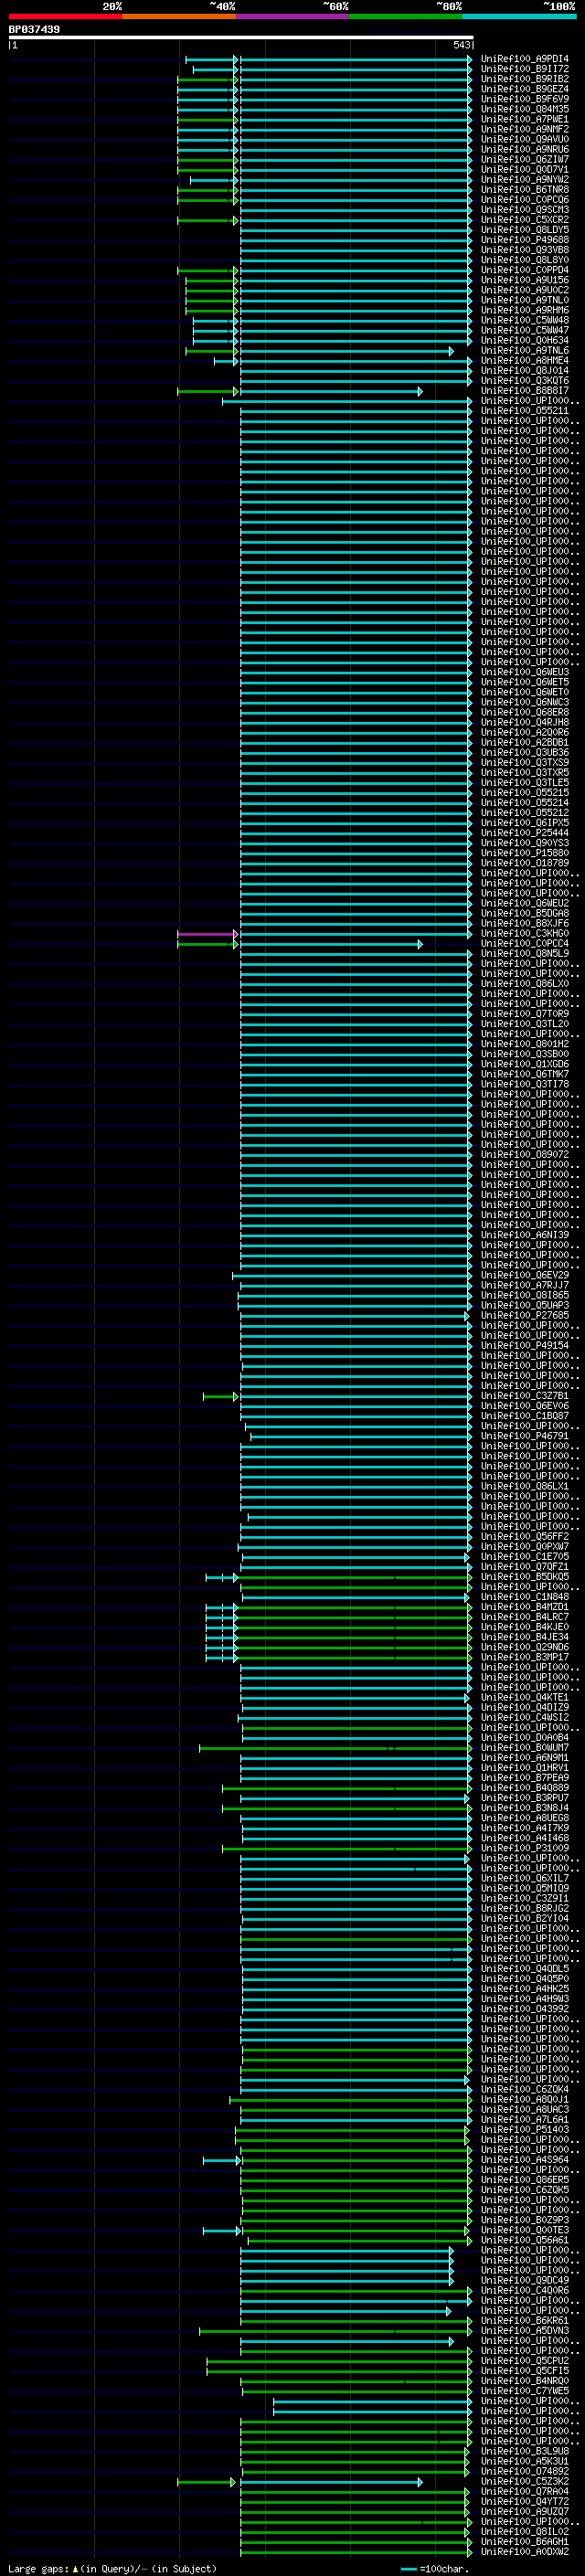This screenshot has height=2576, width=585.
Task: Click label UniRef100_C3Z7B1
Action: pyautogui.click(x=524, y=1395)
